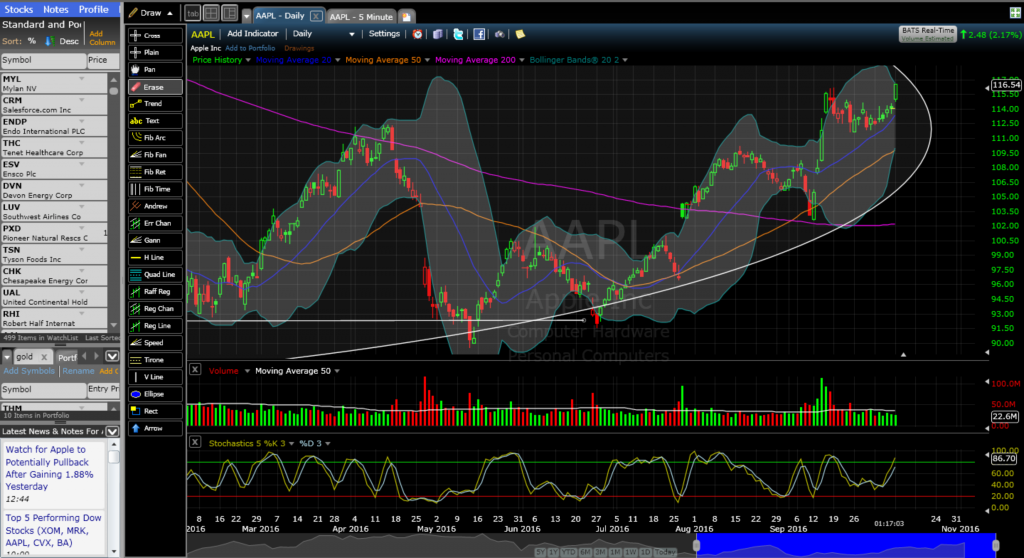Choose the Fib Ret retracement tool
The image size is (1024, 558).
click(x=155, y=172)
